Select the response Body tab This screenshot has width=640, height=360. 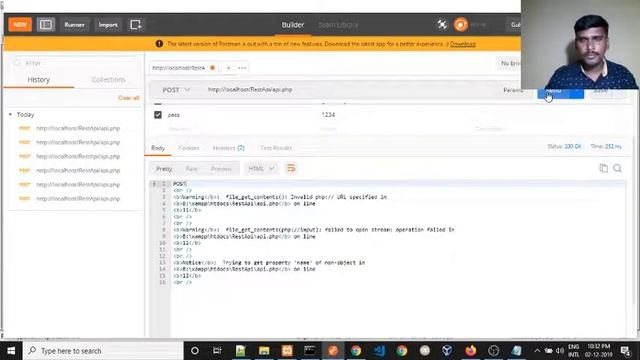pos(158,148)
